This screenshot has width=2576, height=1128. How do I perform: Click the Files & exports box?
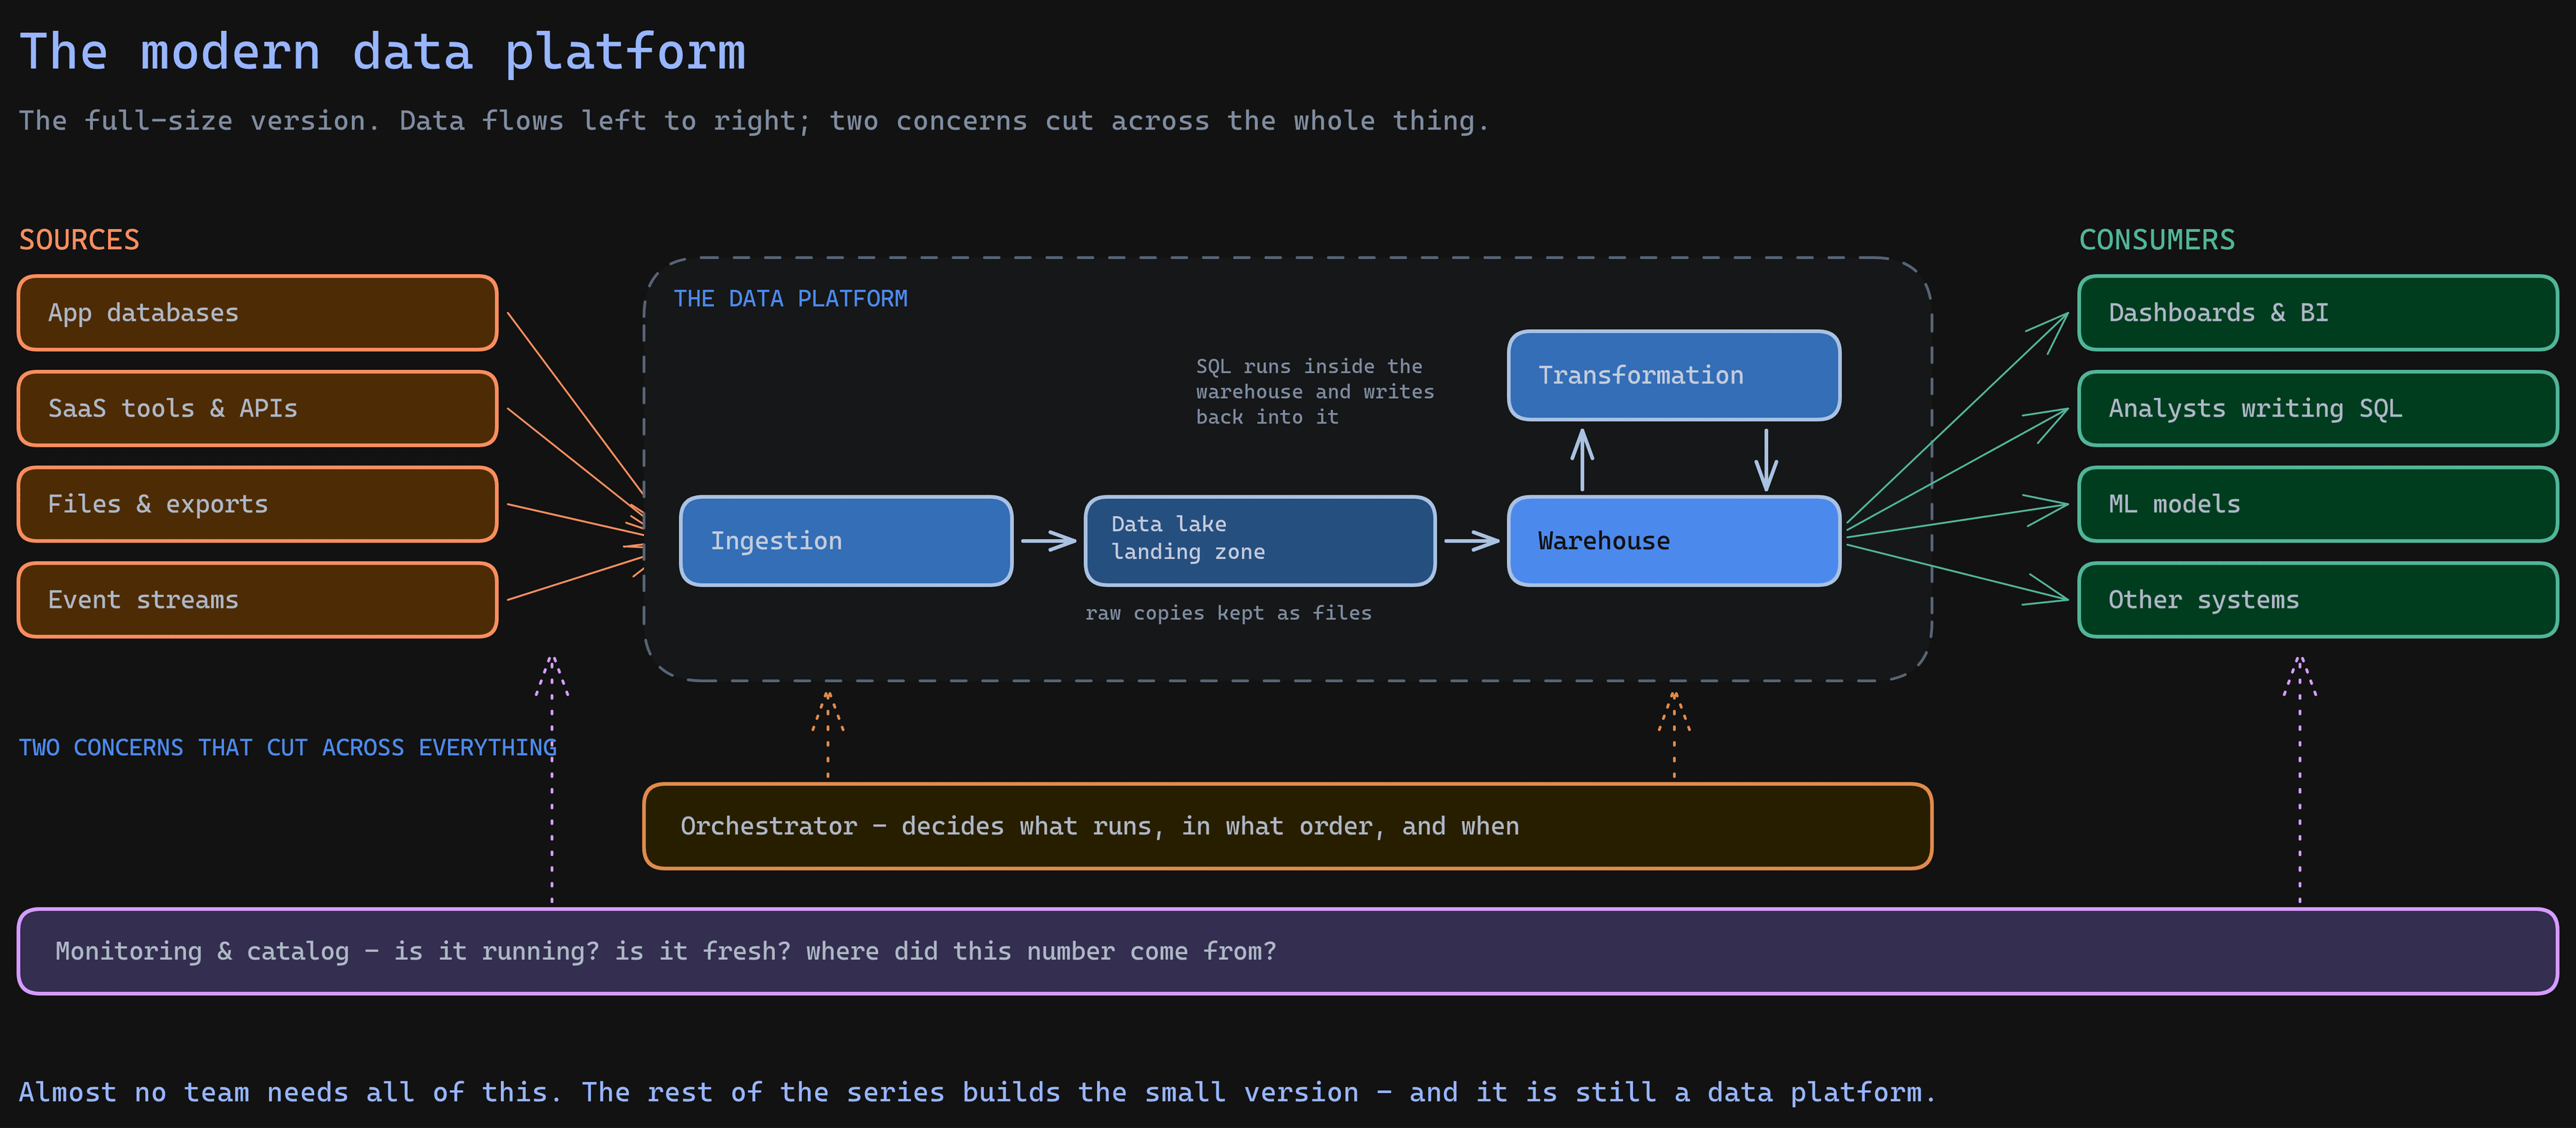[258, 504]
